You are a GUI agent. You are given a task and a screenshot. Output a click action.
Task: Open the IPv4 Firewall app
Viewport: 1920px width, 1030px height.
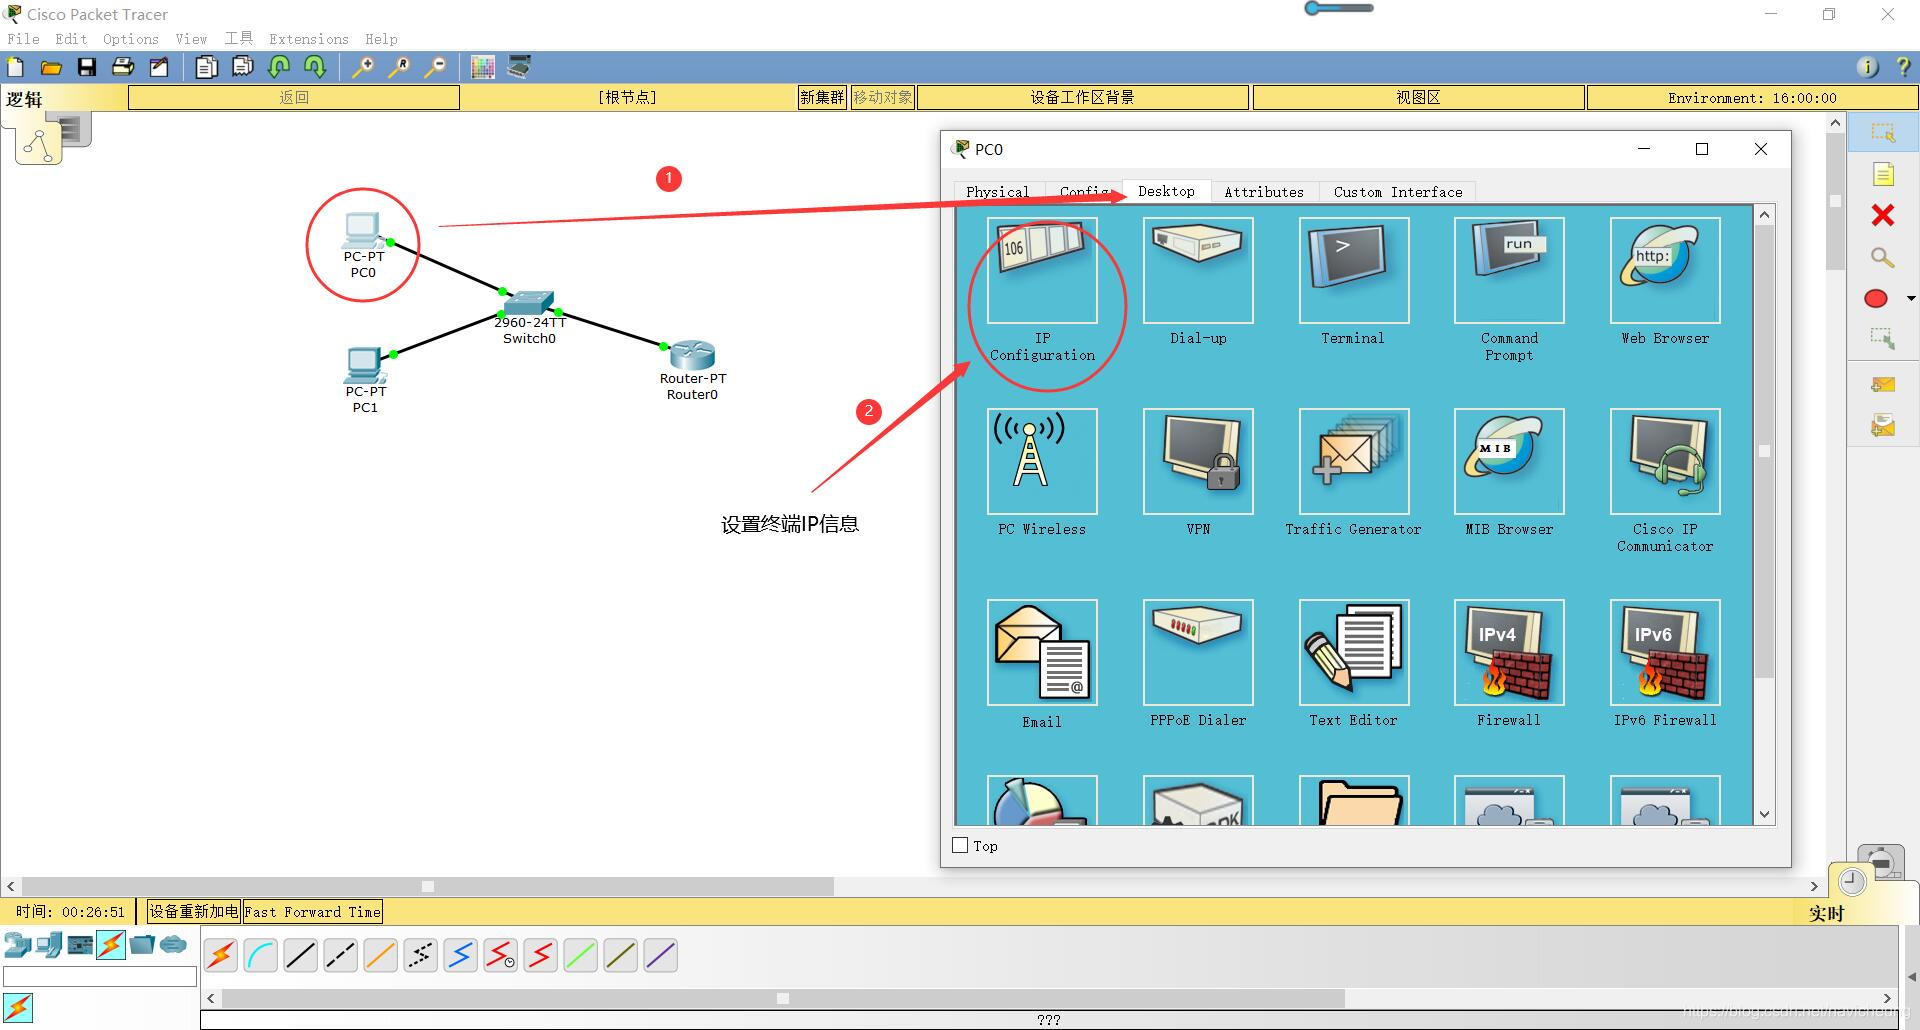tap(1509, 652)
